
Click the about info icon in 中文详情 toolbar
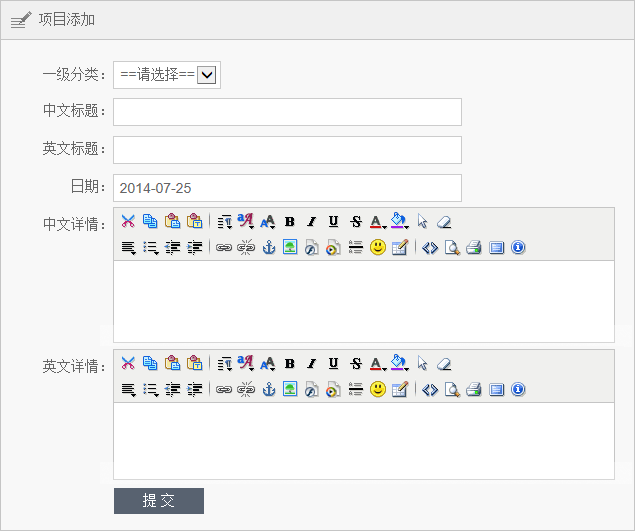click(x=518, y=248)
